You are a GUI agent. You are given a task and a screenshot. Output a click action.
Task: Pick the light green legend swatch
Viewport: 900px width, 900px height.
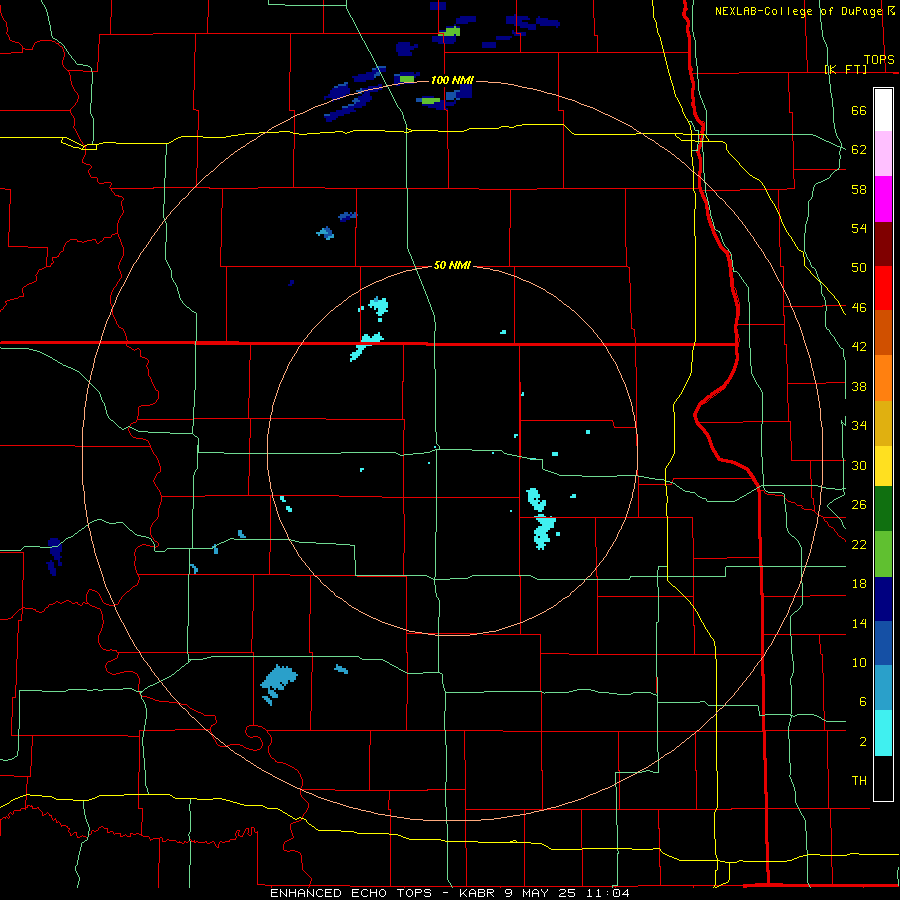883,554
